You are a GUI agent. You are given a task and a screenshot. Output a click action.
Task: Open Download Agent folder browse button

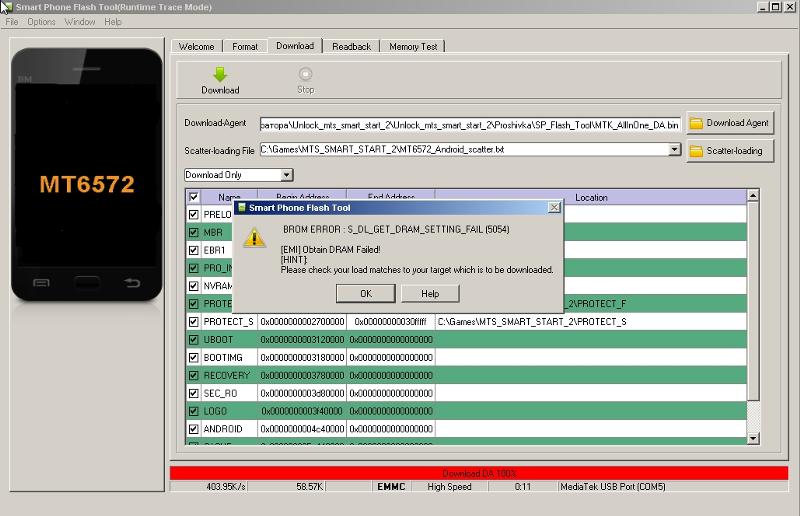[x=730, y=123]
